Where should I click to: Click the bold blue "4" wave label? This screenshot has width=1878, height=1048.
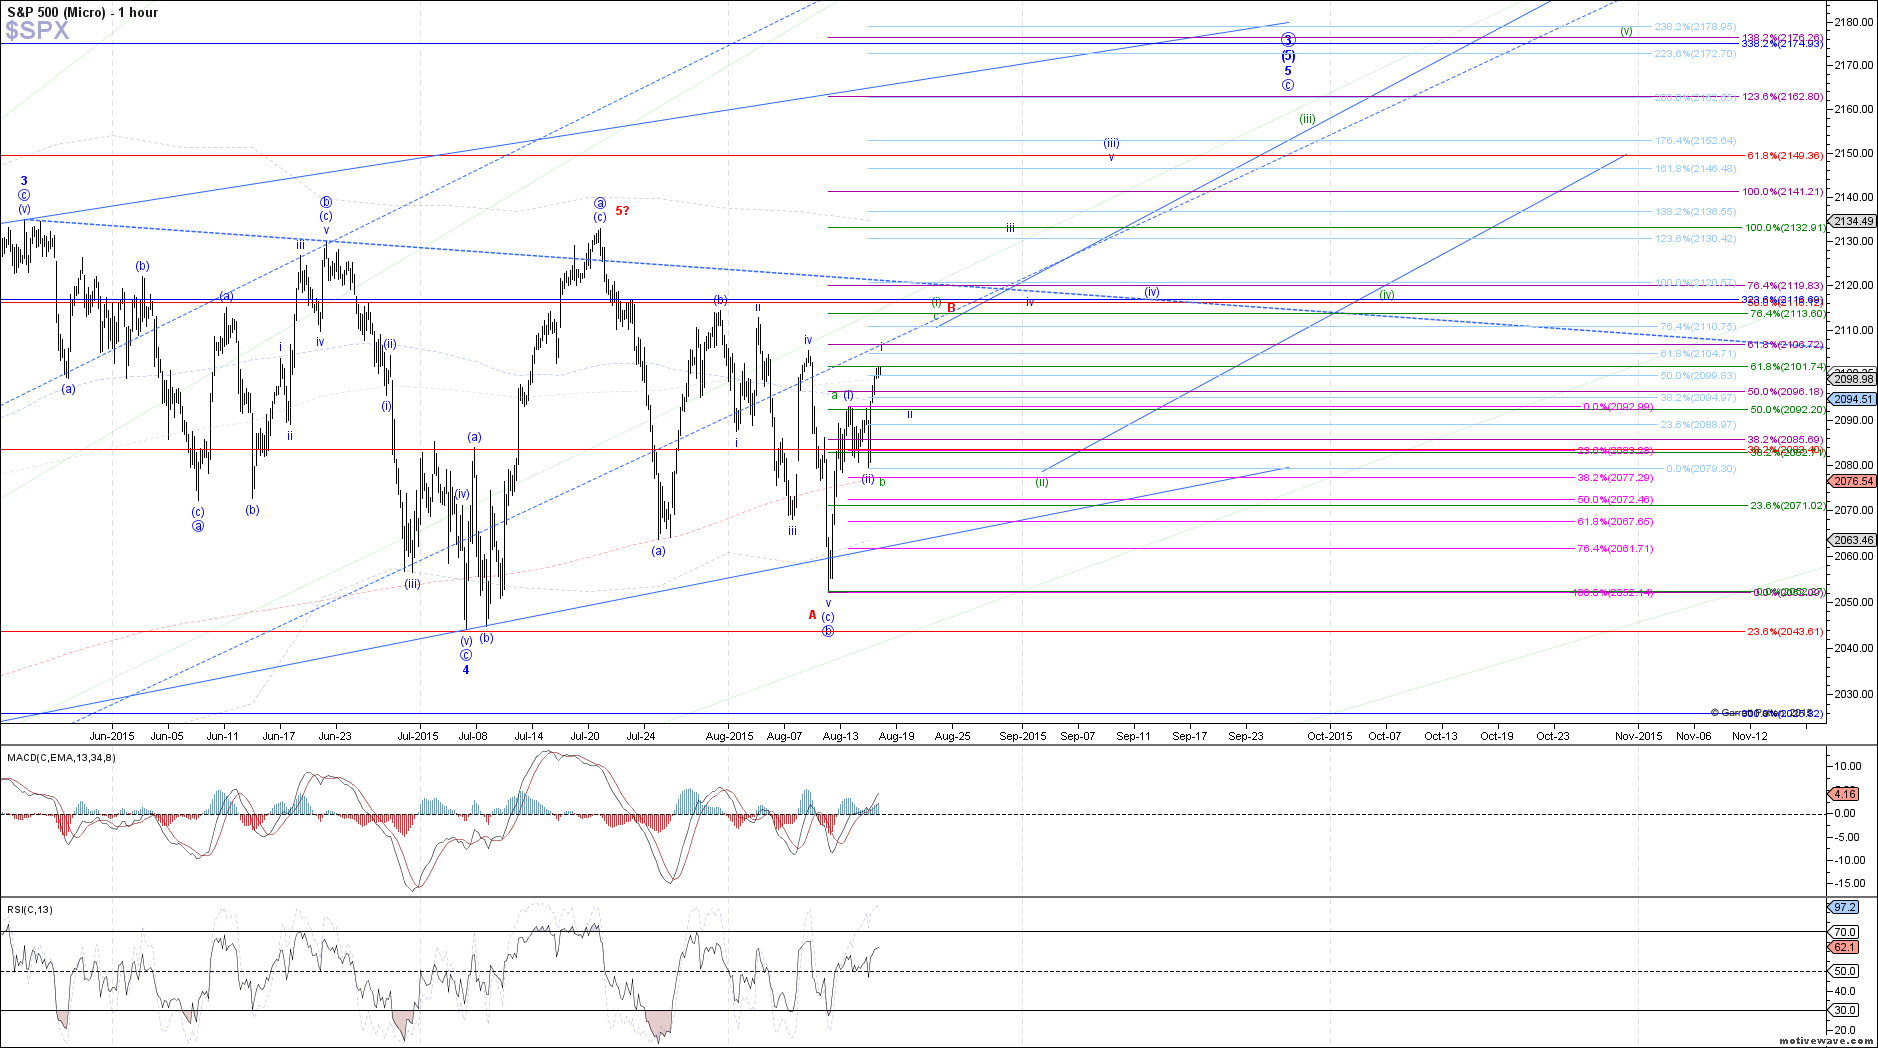click(x=466, y=670)
